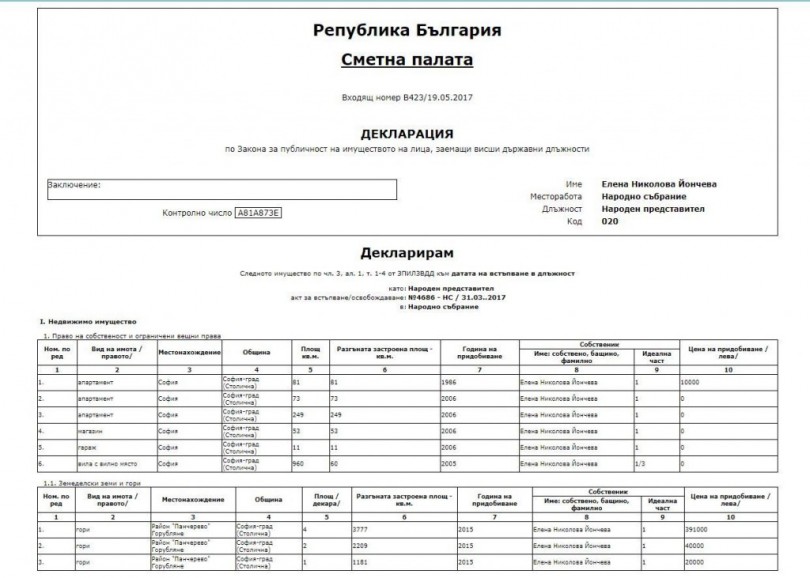Click the 'вила с вилно място' cell
Image resolution: width=810 pixels, height=578 pixels.
click(117, 464)
